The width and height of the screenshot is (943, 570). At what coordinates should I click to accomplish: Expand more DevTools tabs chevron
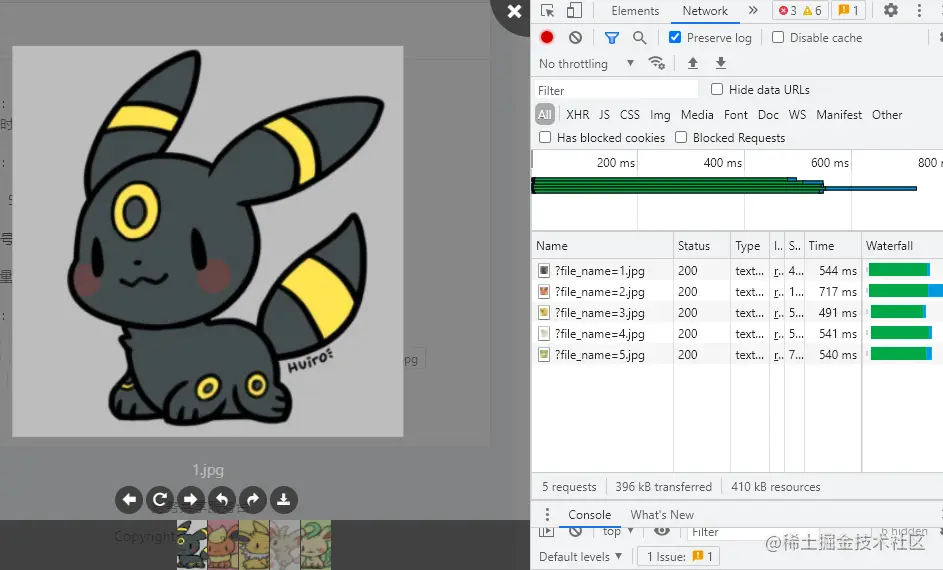(x=753, y=11)
